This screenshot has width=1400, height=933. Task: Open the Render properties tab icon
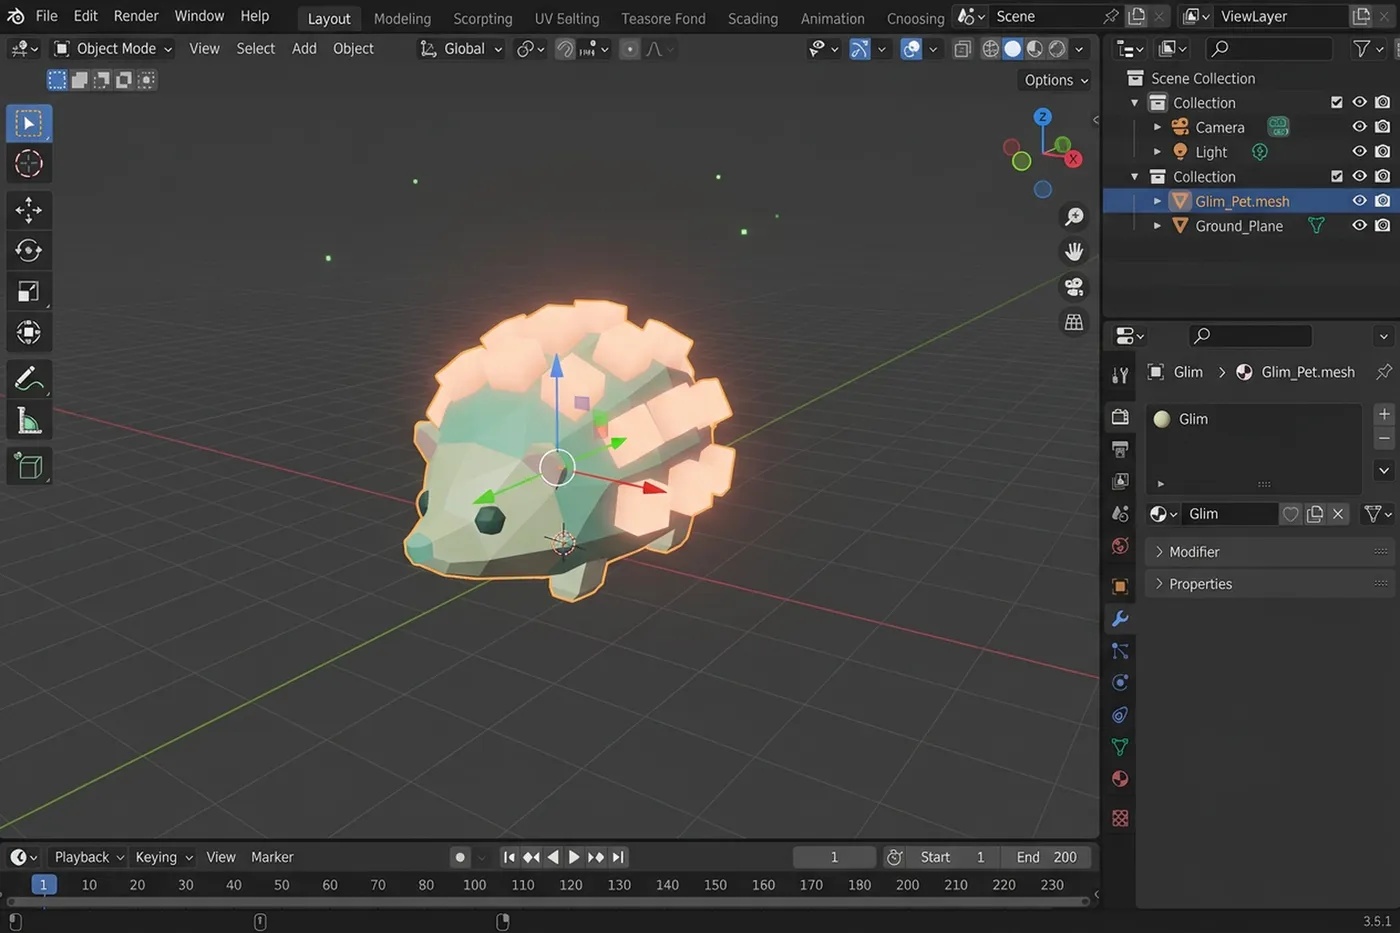(1120, 417)
